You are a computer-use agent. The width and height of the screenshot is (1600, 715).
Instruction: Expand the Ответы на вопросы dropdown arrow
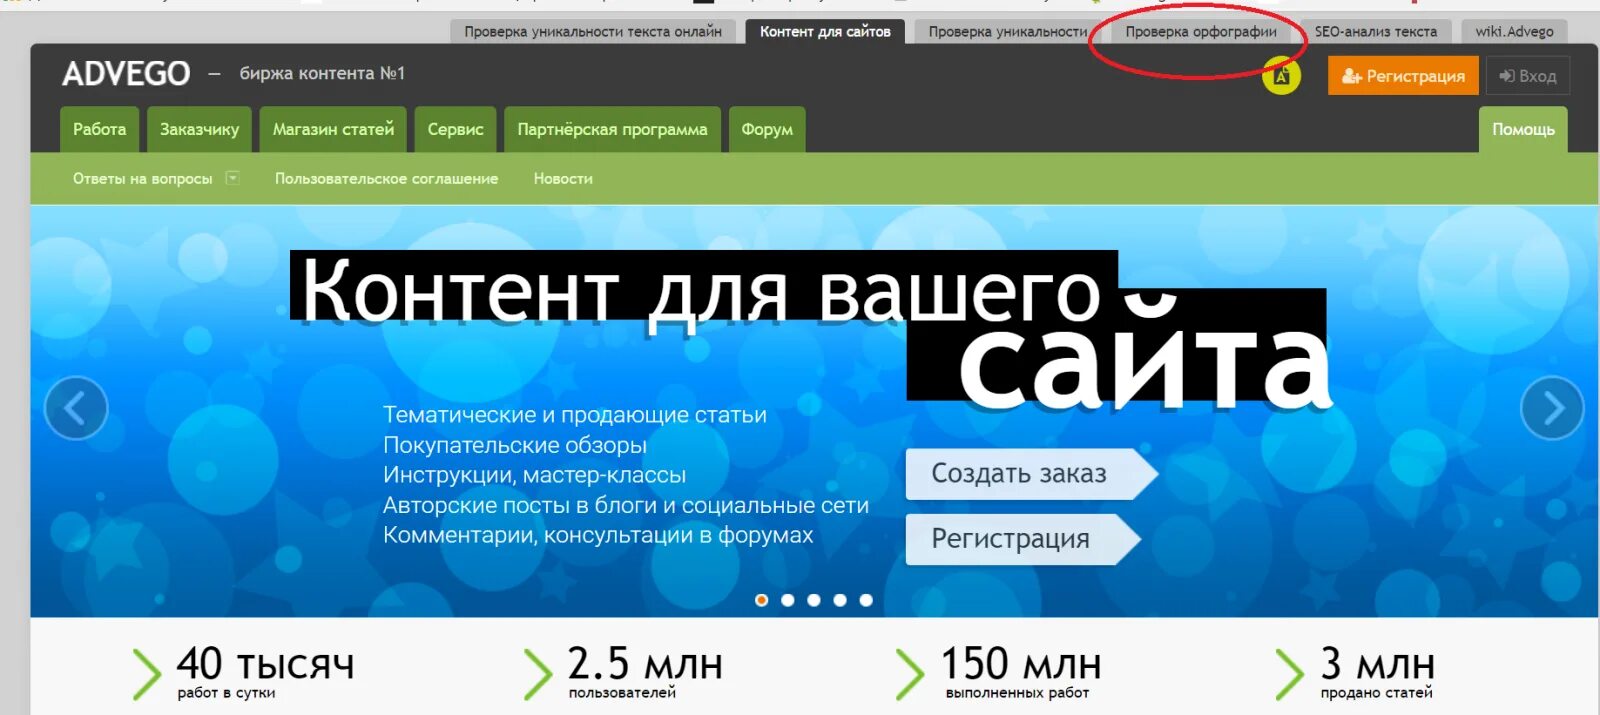[232, 178]
